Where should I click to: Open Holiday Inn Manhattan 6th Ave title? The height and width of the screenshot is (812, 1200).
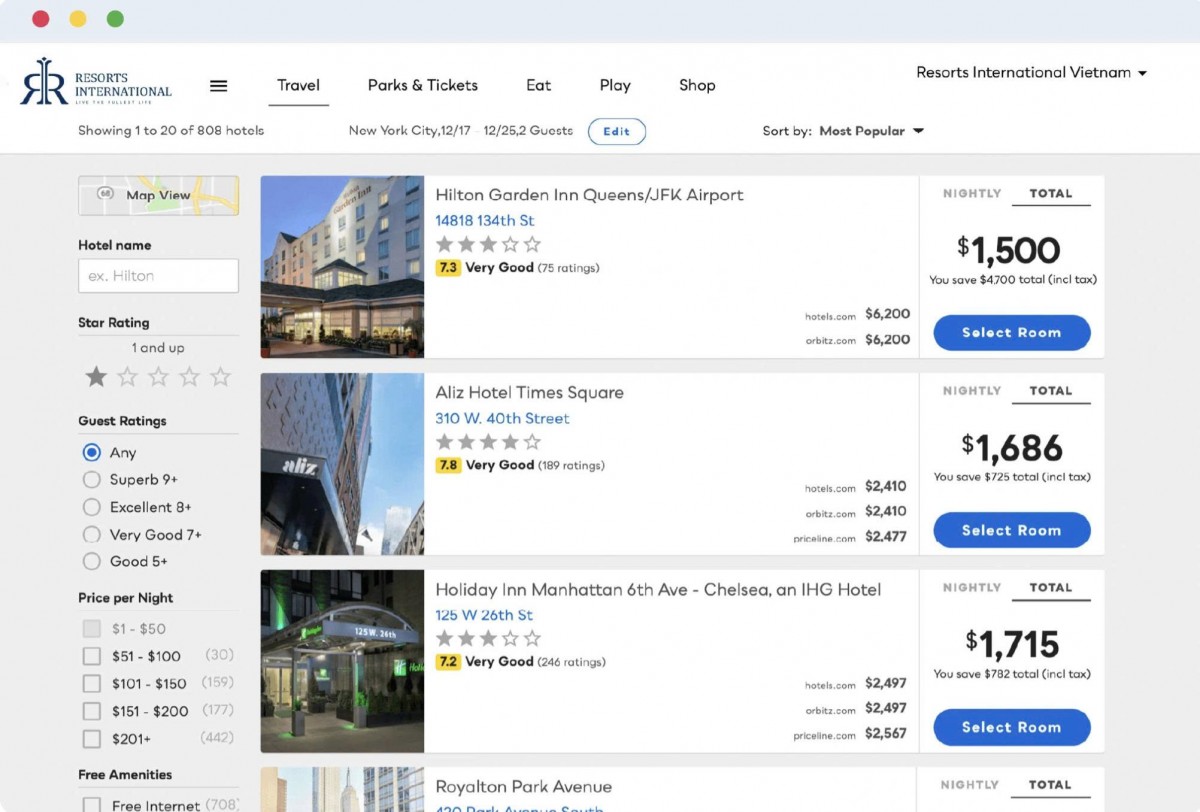pos(658,589)
